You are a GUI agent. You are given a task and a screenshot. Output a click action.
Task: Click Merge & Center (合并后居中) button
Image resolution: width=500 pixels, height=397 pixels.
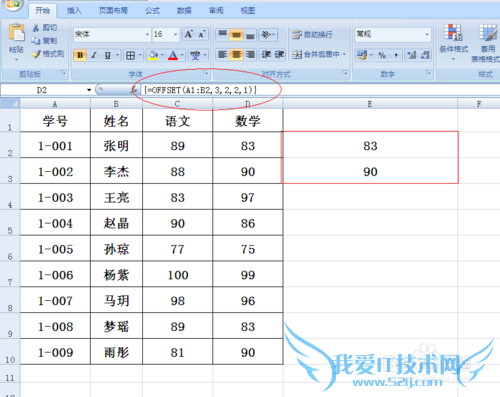tap(316, 54)
